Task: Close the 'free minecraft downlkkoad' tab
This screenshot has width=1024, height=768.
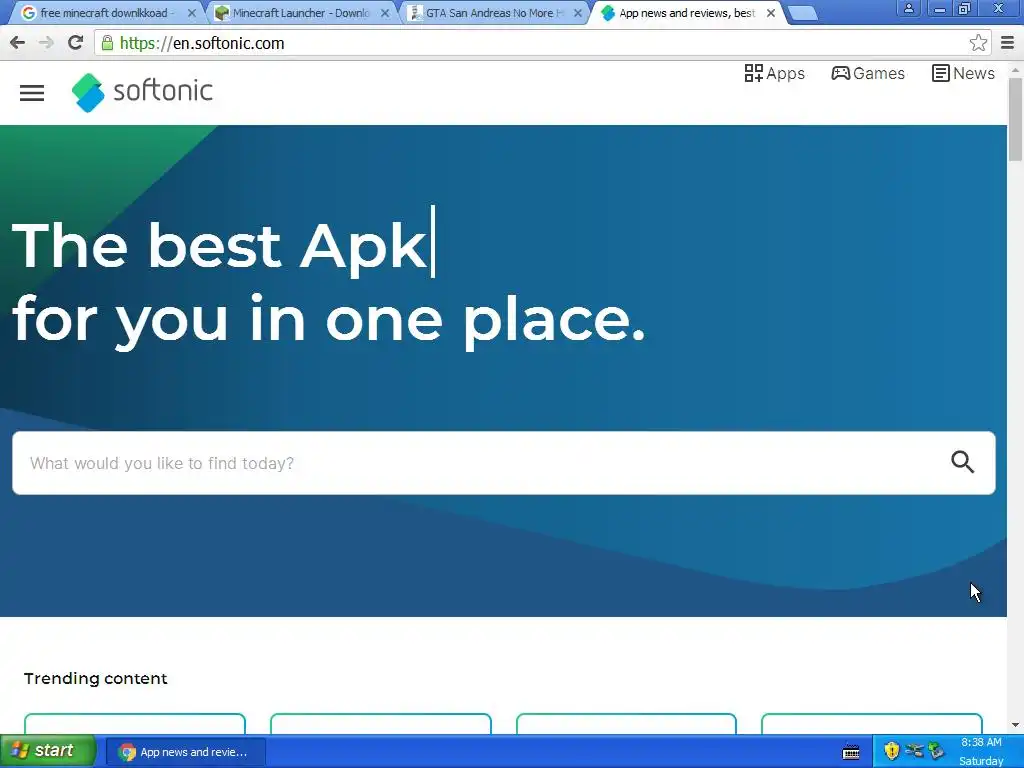Action: 191,13
